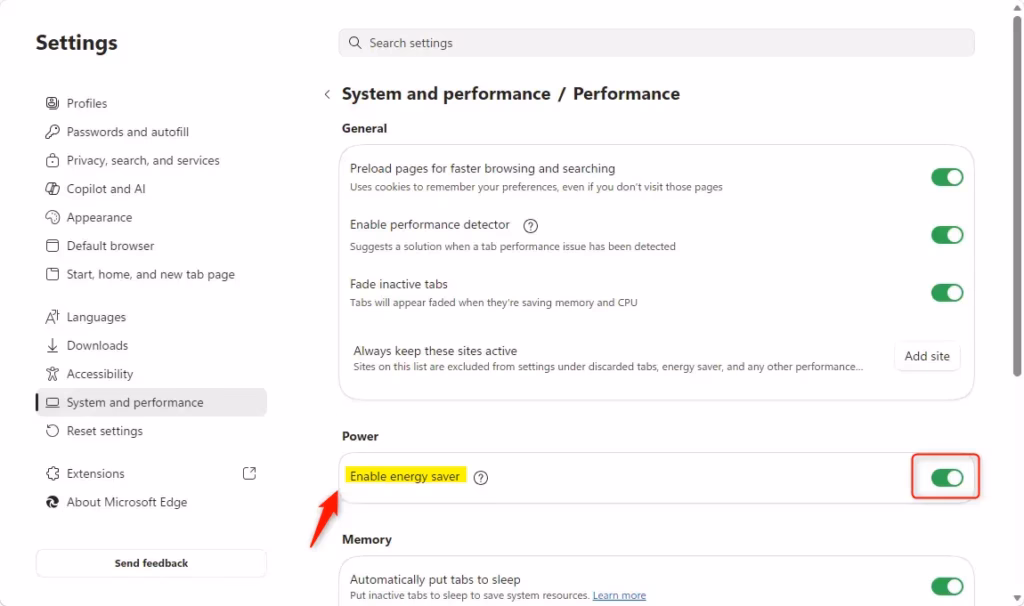Image resolution: width=1024 pixels, height=606 pixels.
Task: Disable Preload pages for faster browsing
Action: pyautogui.click(x=946, y=176)
